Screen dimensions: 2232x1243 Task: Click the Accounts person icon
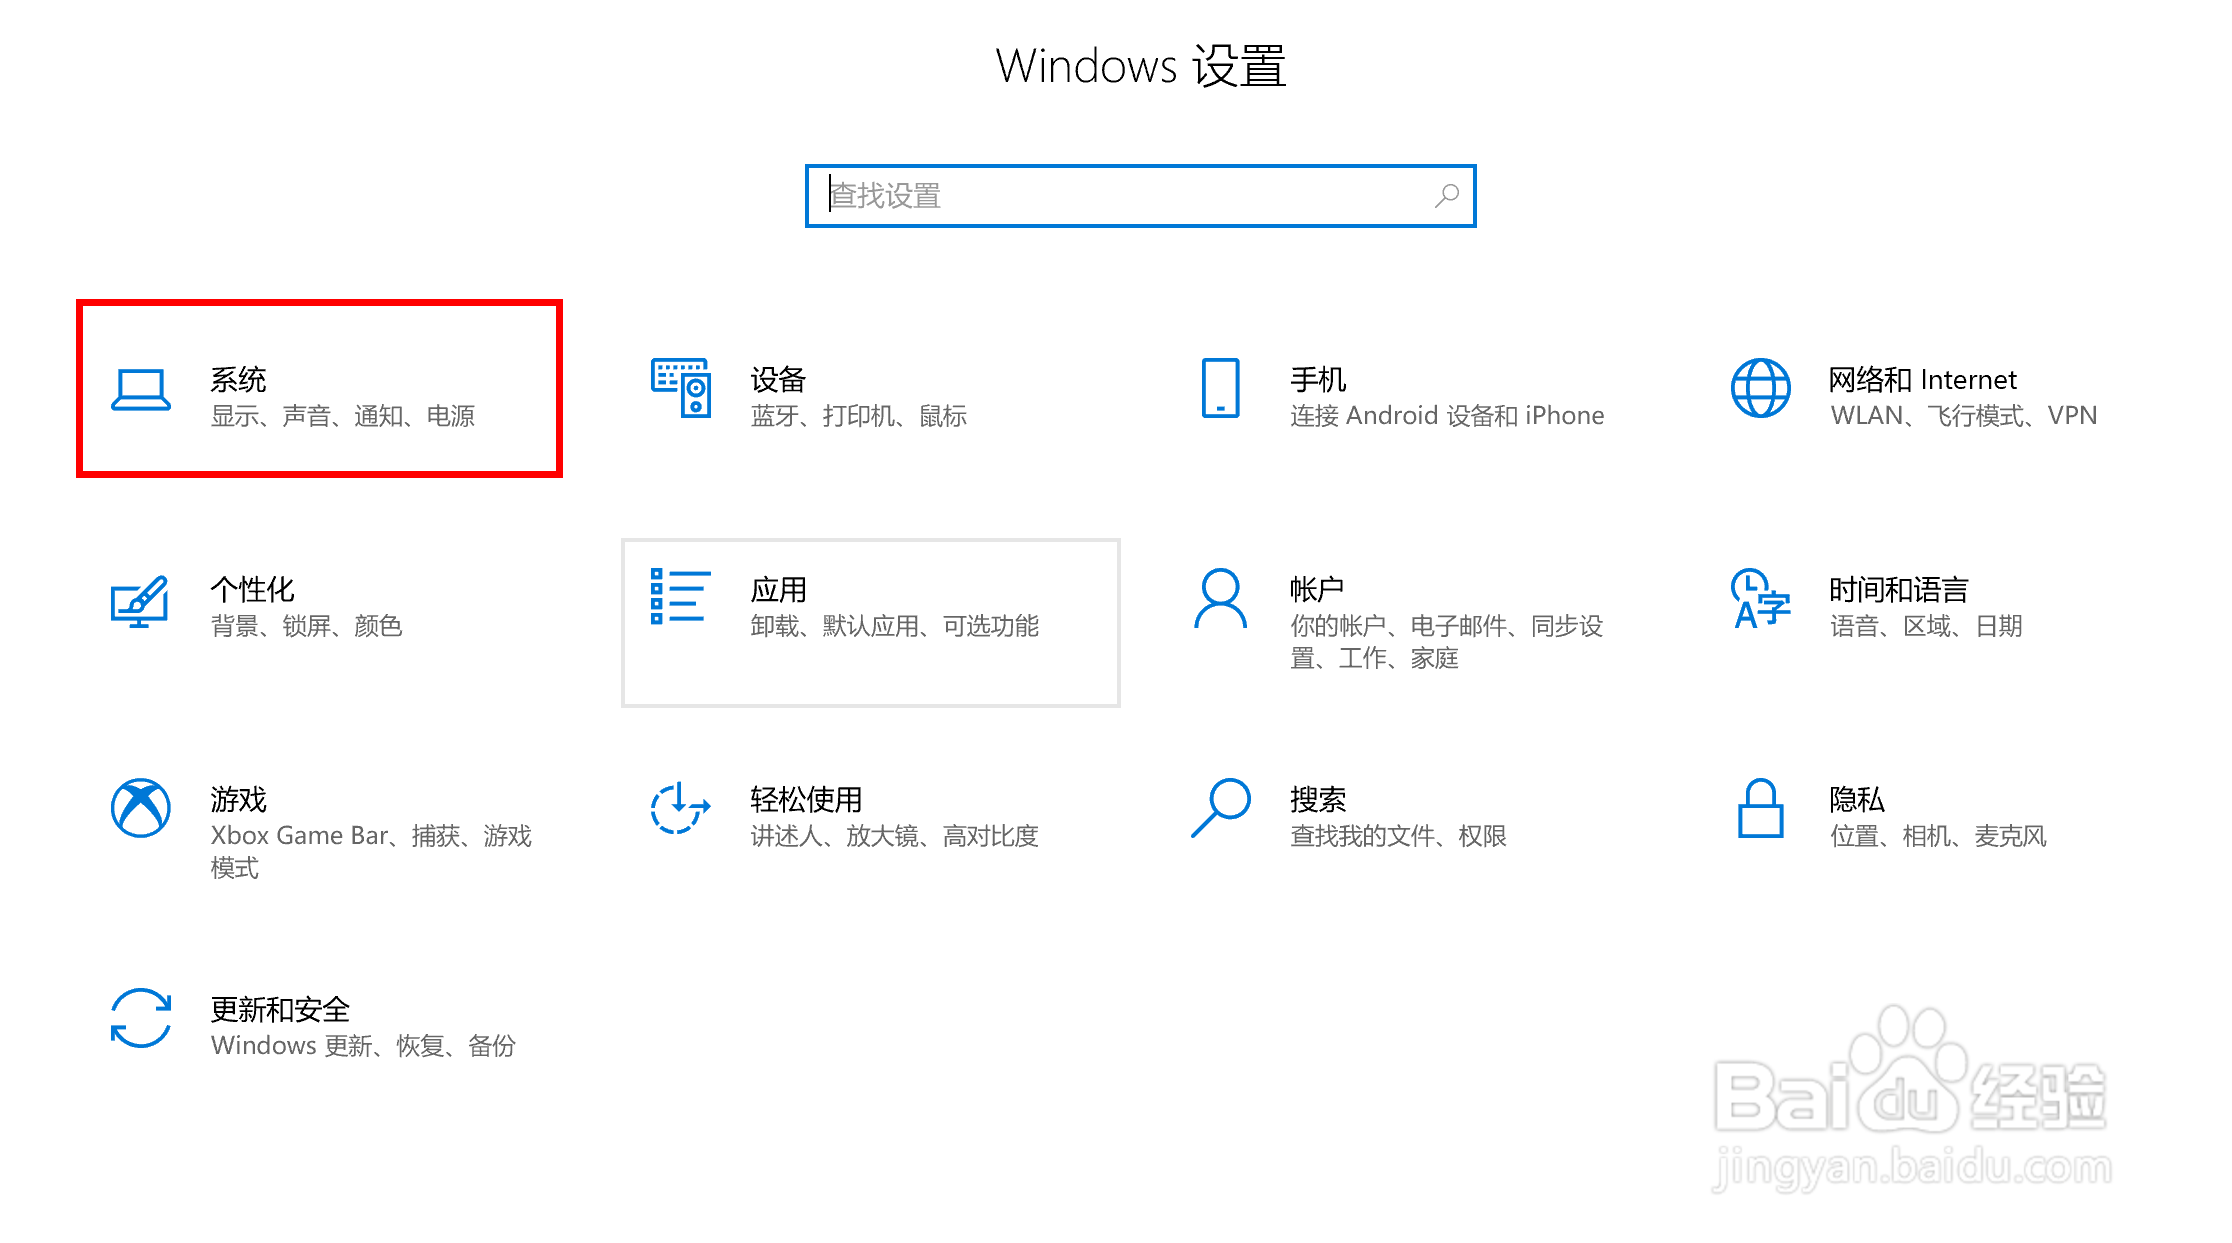(x=1220, y=598)
